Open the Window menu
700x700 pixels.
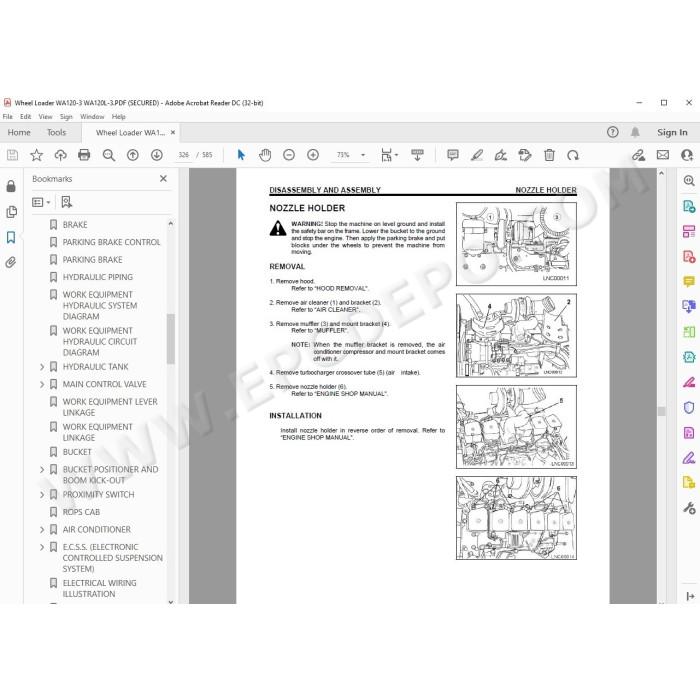coord(92,117)
